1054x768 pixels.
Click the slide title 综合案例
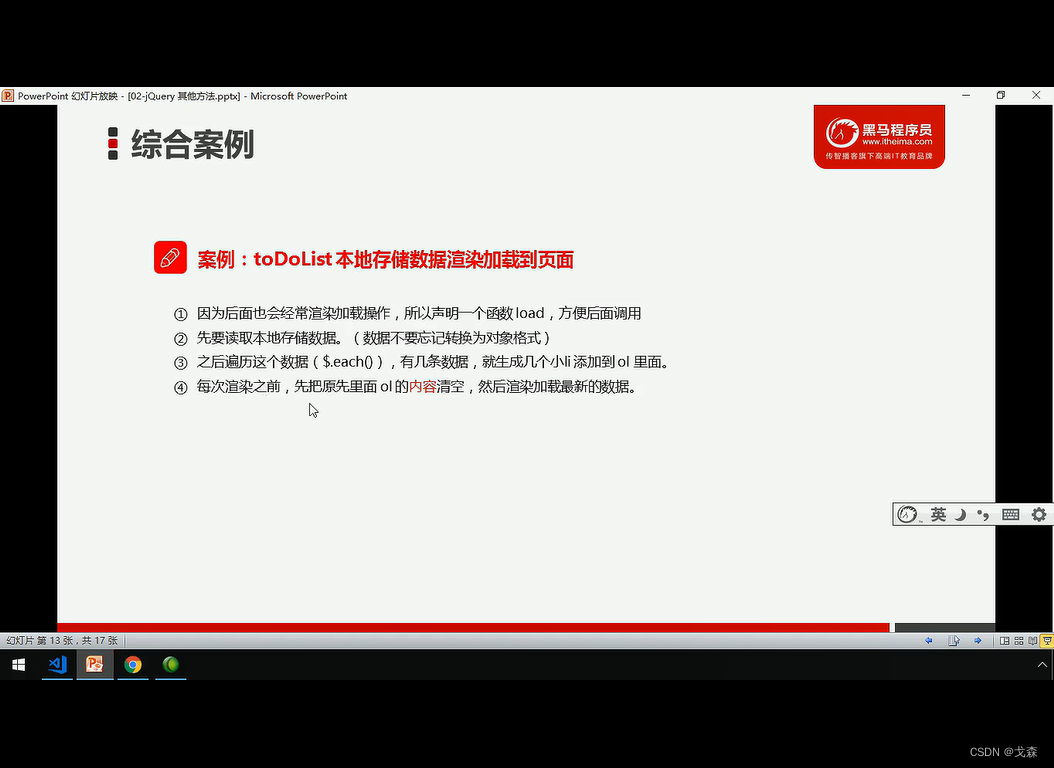[192, 144]
